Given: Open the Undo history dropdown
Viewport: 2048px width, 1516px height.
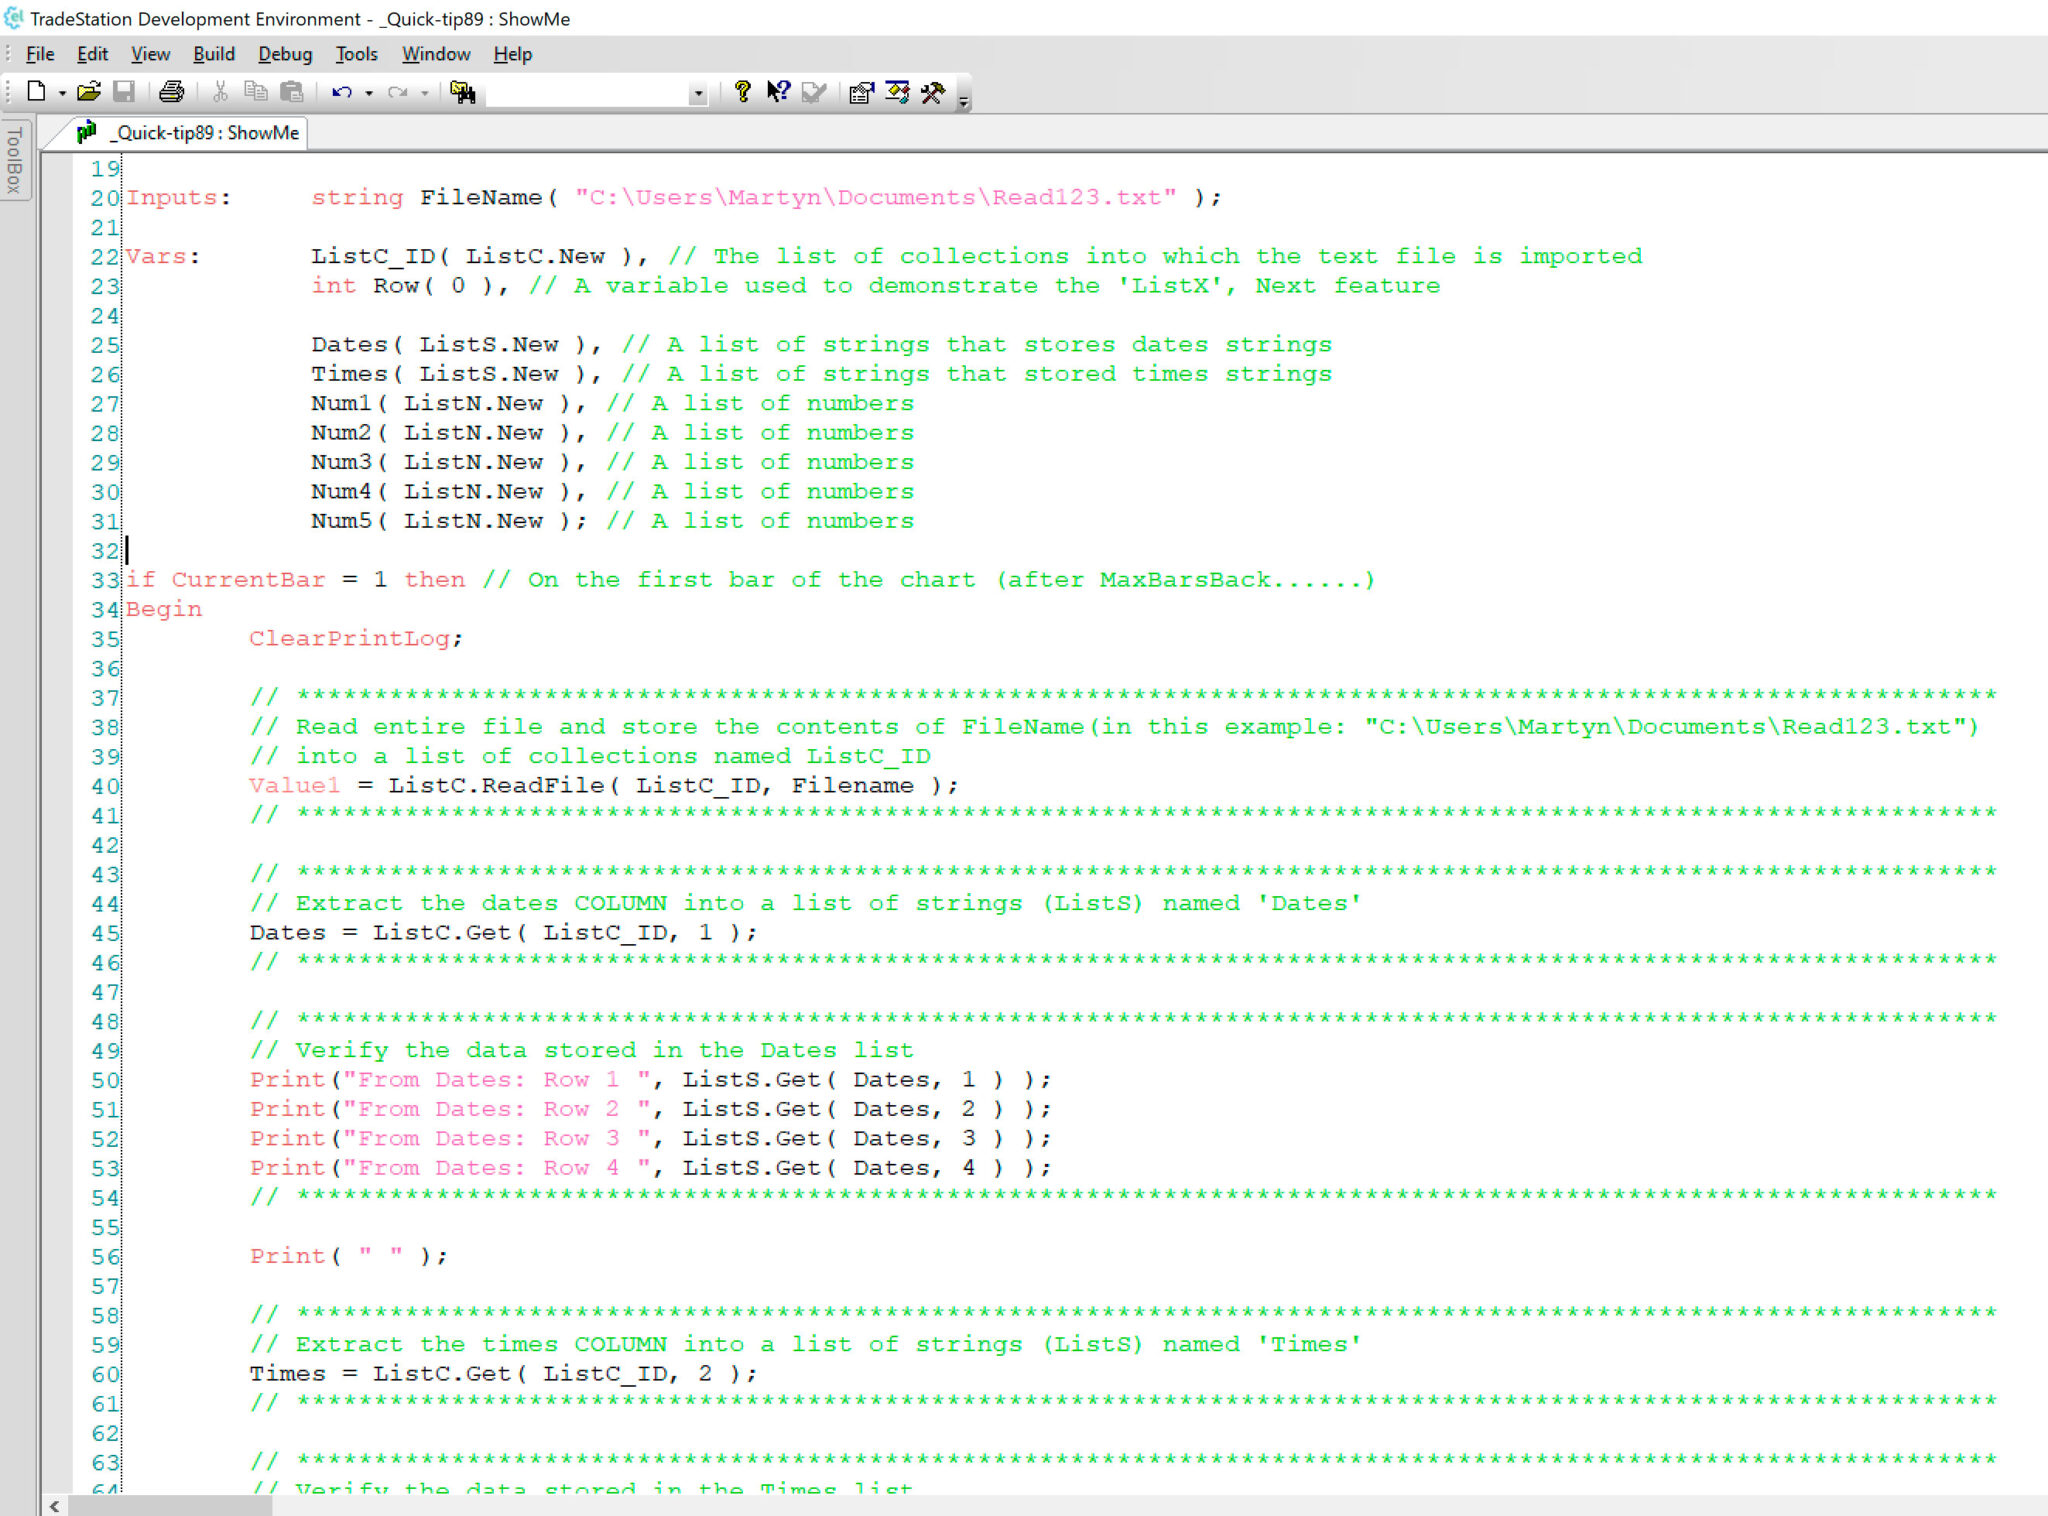Looking at the screenshot, I should tap(368, 93).
